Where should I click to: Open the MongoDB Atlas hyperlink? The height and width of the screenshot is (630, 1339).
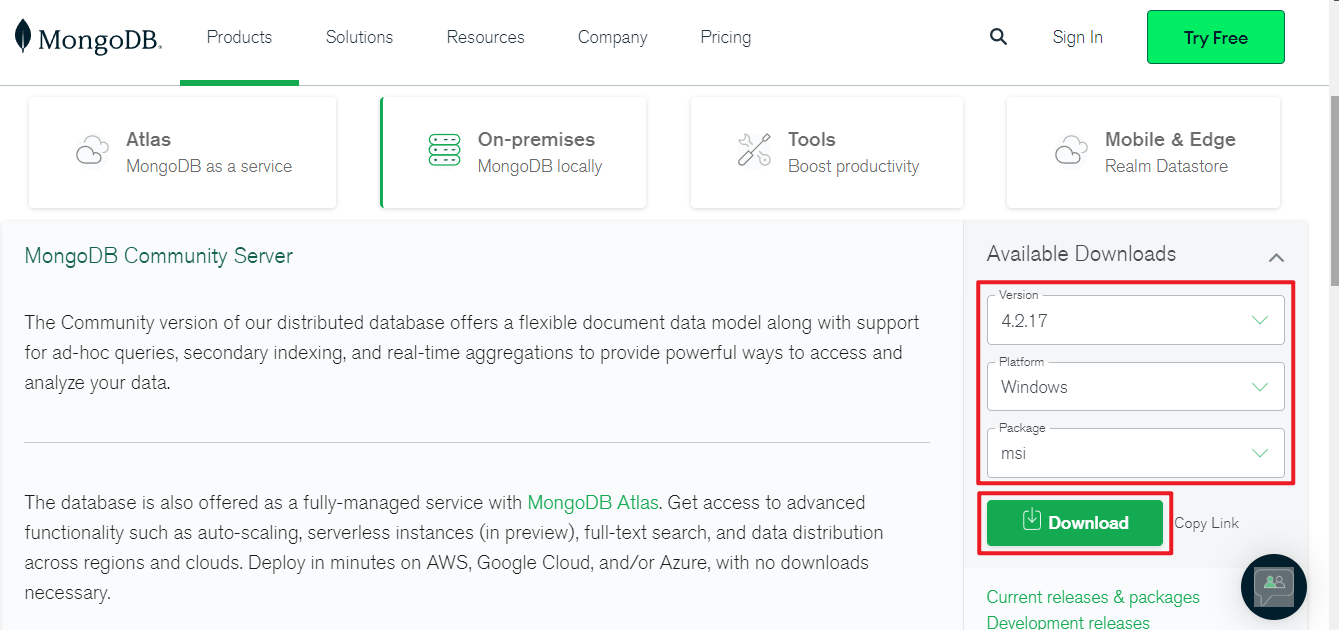593,502
